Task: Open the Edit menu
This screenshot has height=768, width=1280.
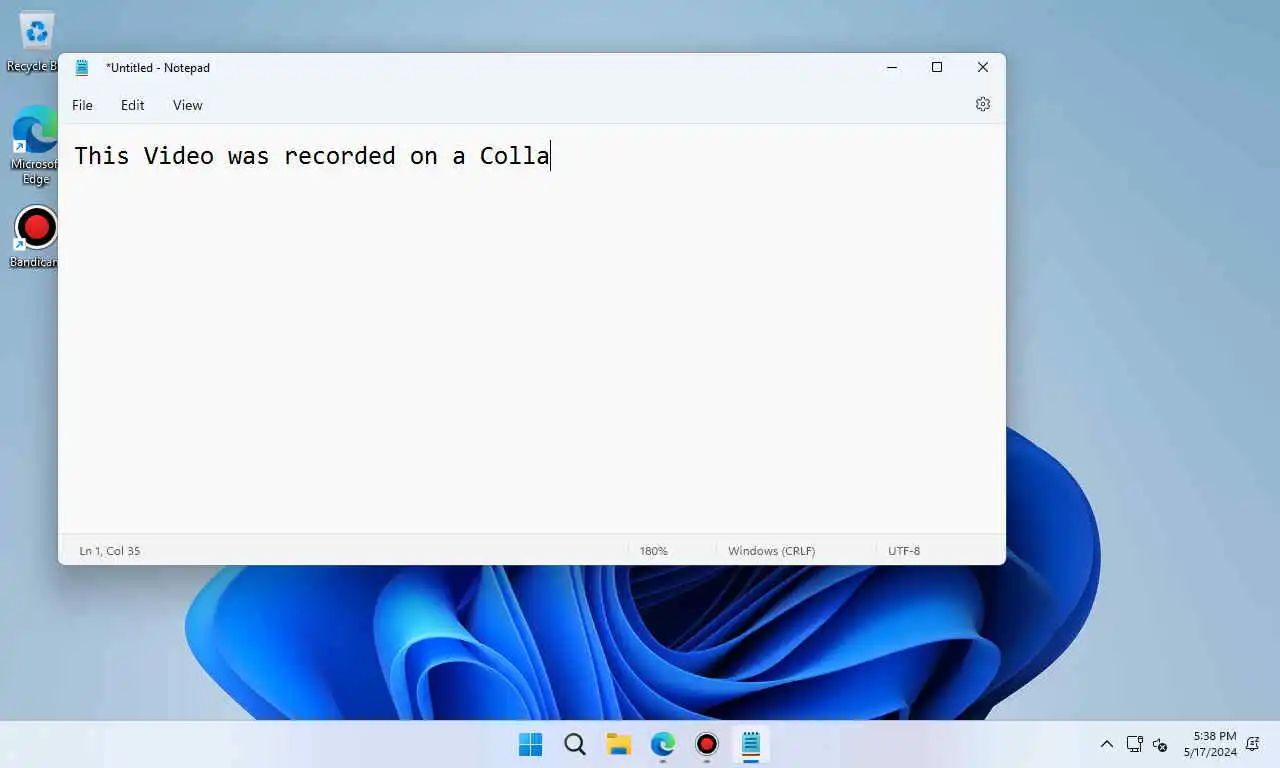Action: click(x=132, y=105)
